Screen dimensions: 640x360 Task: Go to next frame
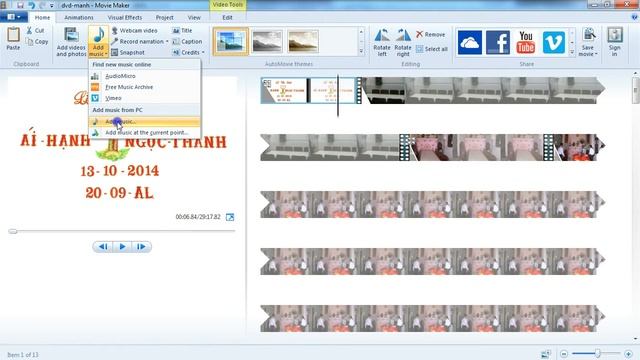[x=141, y=247]
